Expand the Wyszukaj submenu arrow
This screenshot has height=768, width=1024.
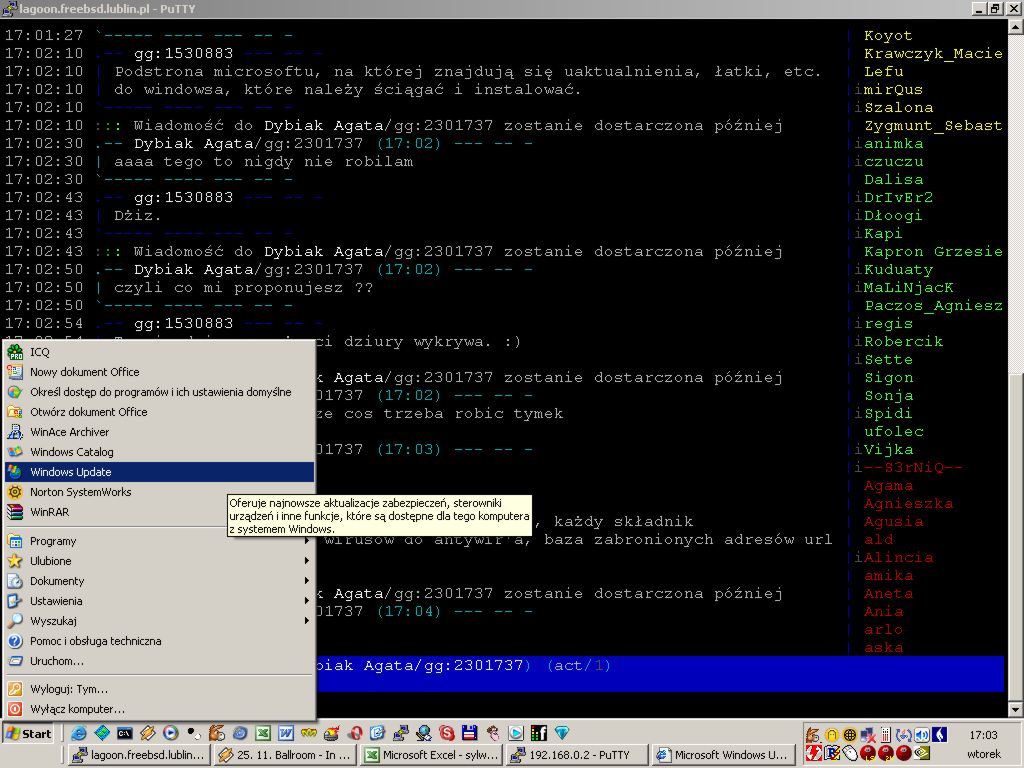306,621
